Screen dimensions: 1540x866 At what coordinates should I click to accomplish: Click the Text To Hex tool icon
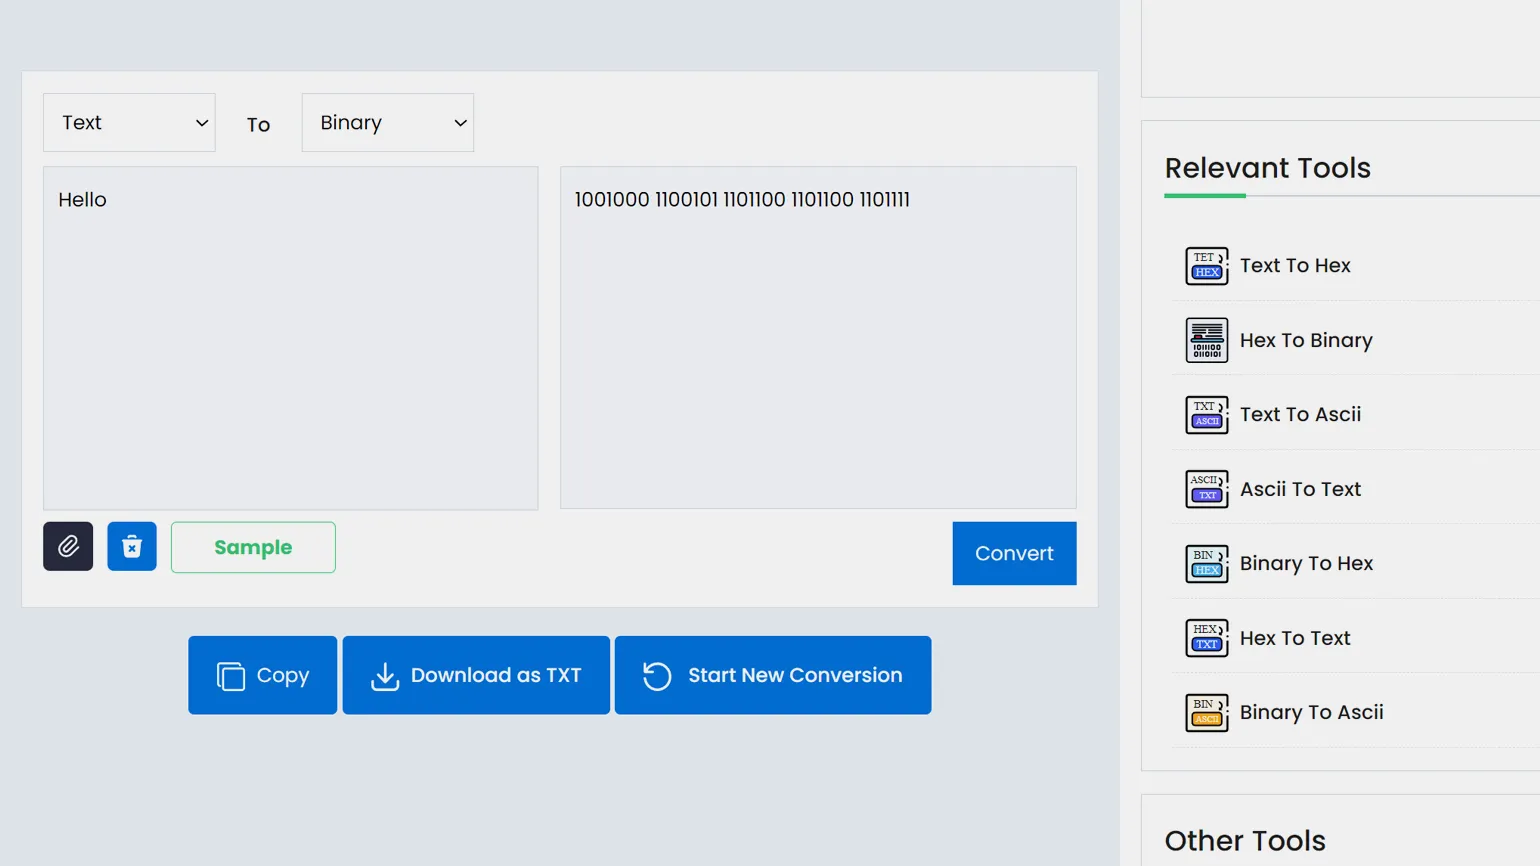(x=1206, y=266)
